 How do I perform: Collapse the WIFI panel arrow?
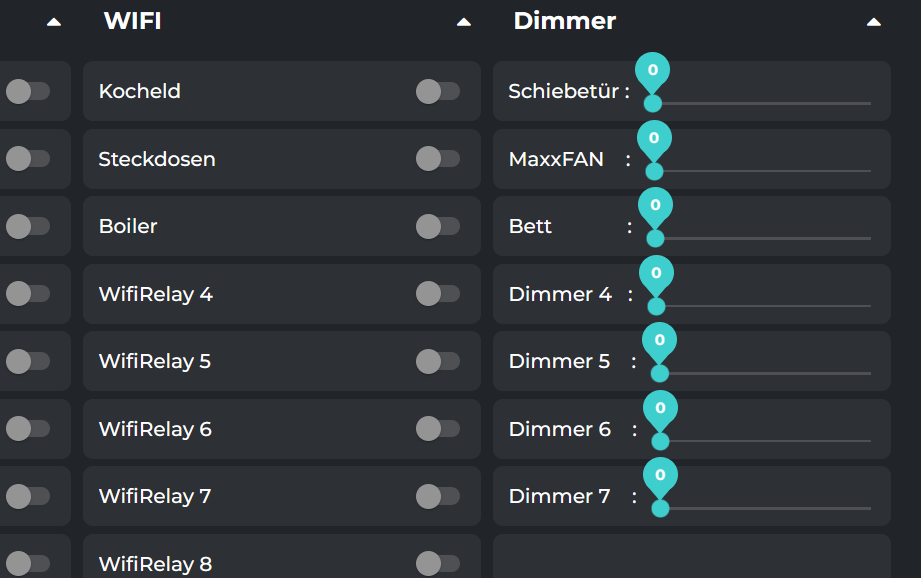(x=463, y=22)
